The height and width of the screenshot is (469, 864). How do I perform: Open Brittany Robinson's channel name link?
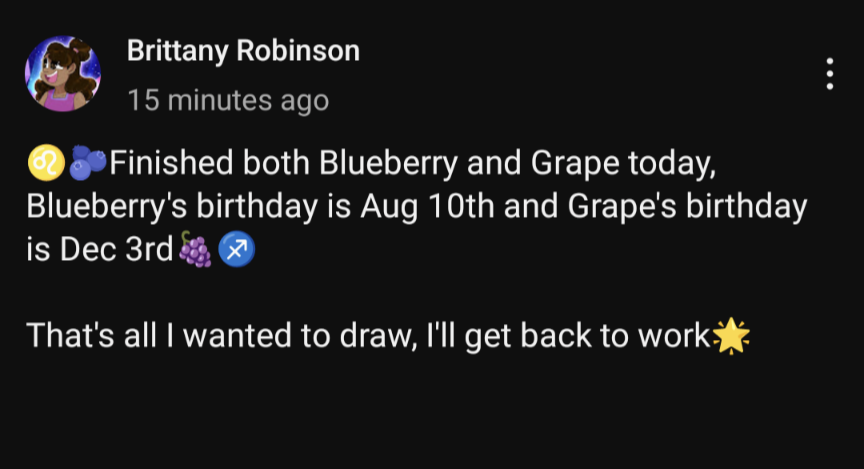pos(243,52)
